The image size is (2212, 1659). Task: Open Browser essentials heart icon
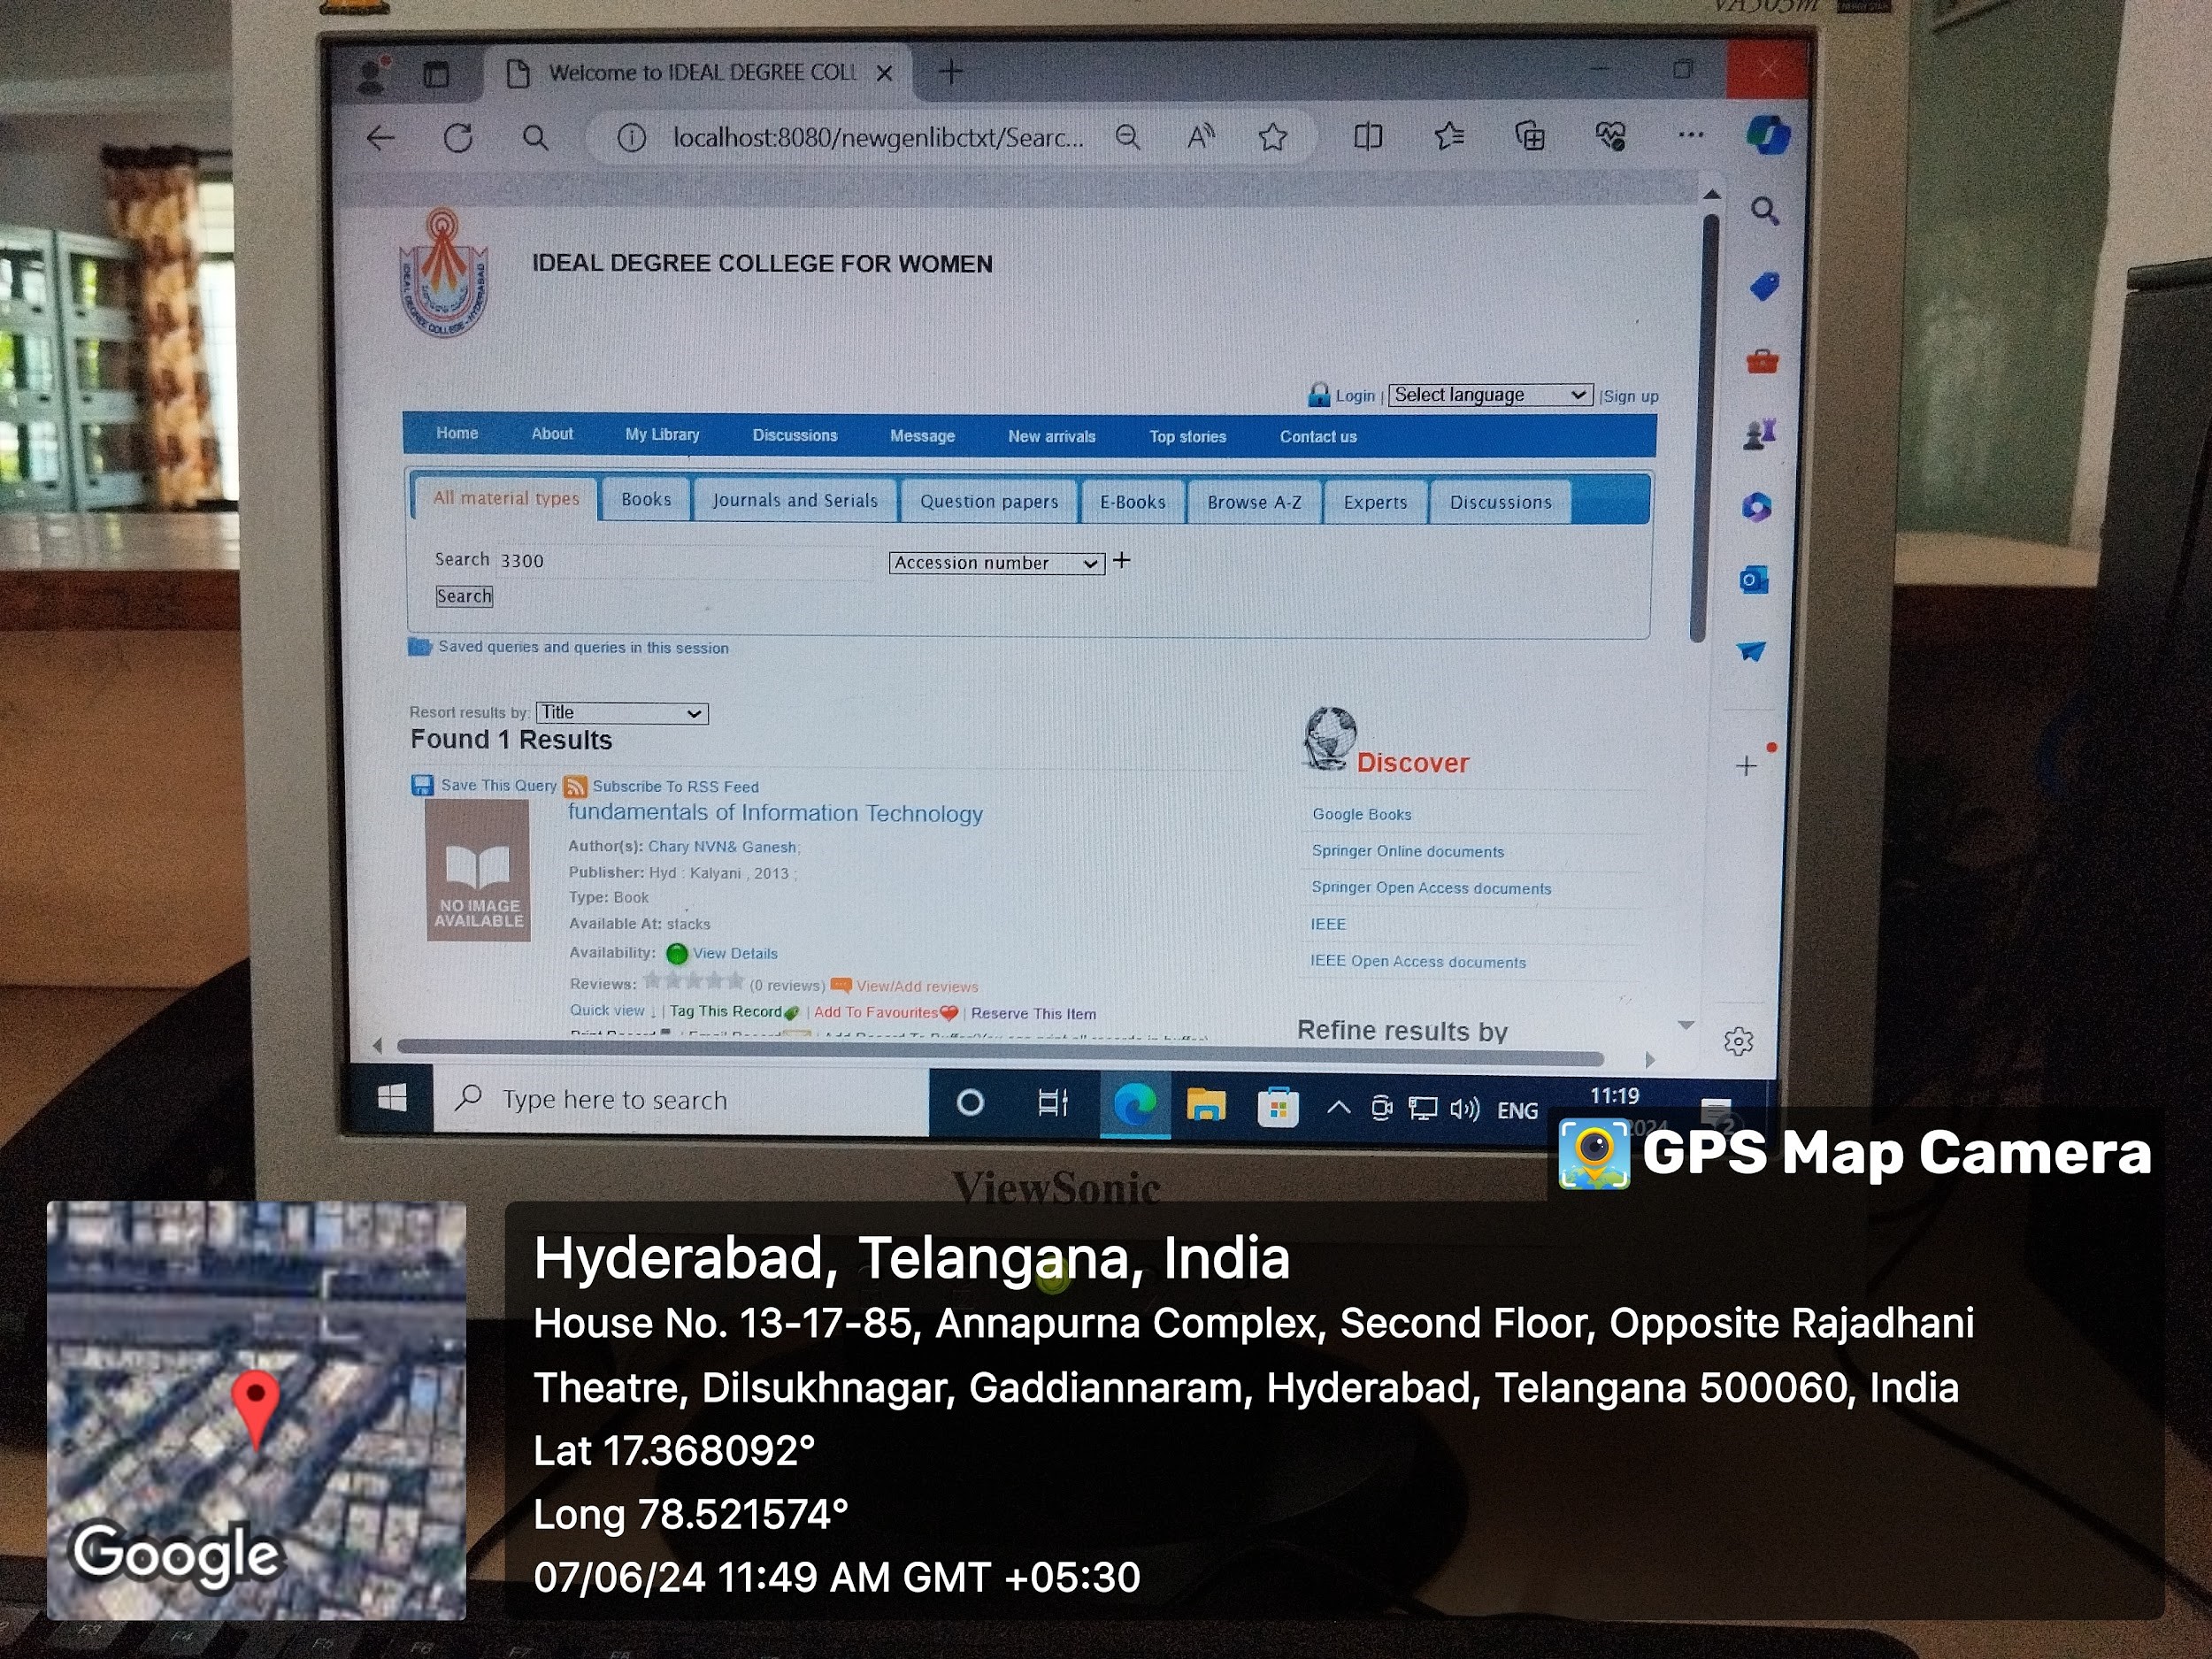tap(1610, 135)
